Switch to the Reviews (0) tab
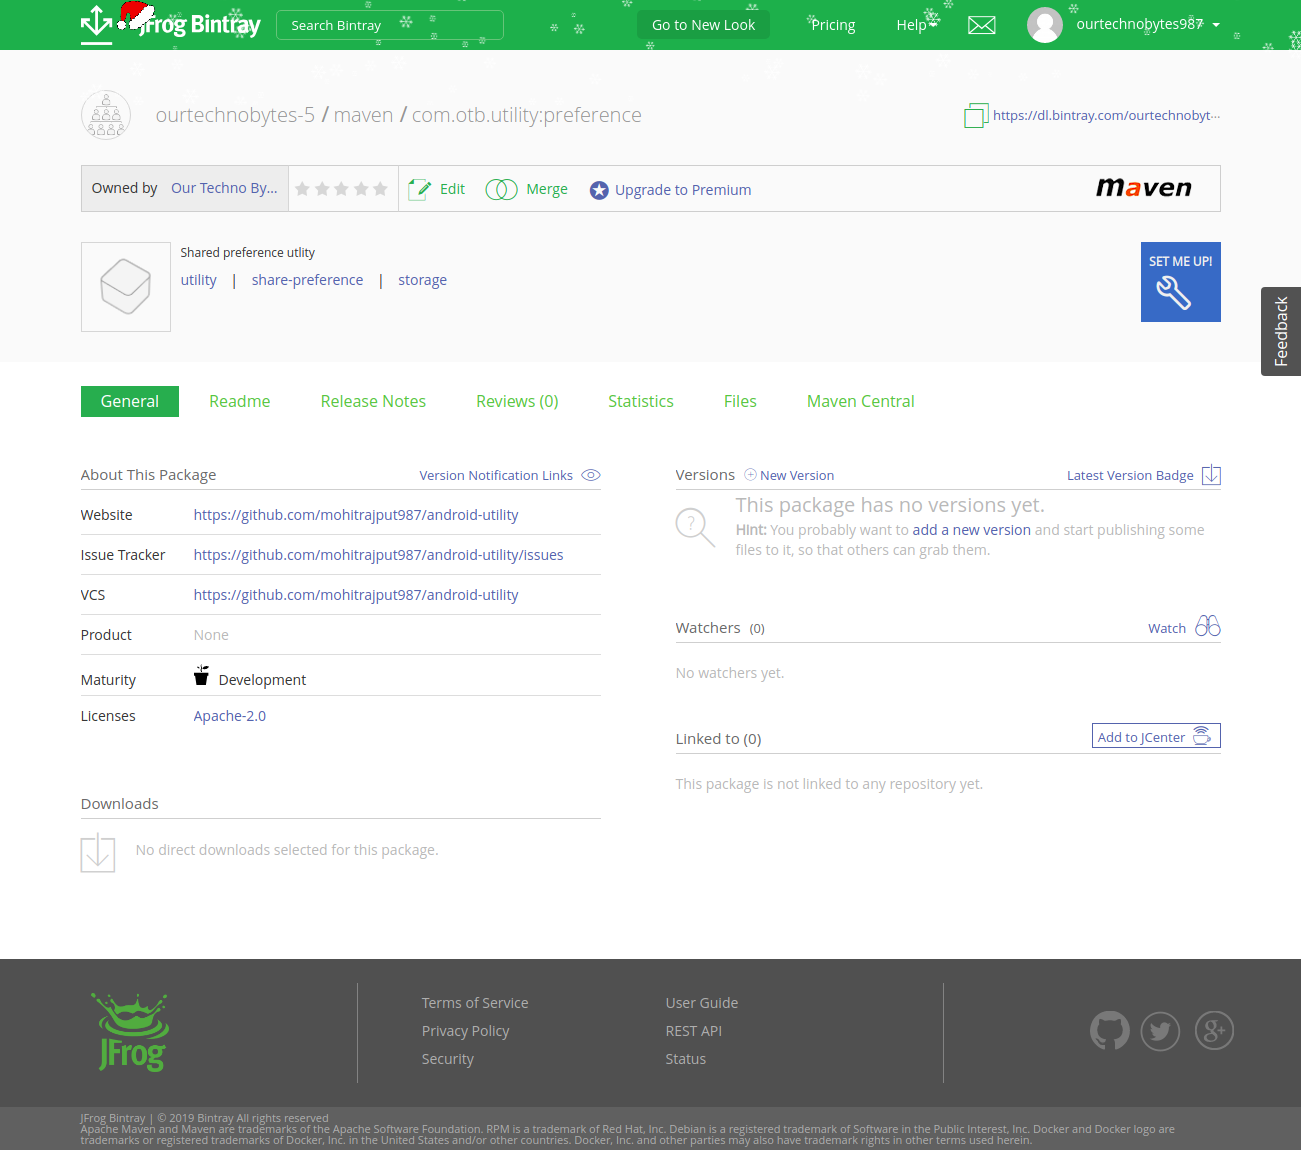 517,401
